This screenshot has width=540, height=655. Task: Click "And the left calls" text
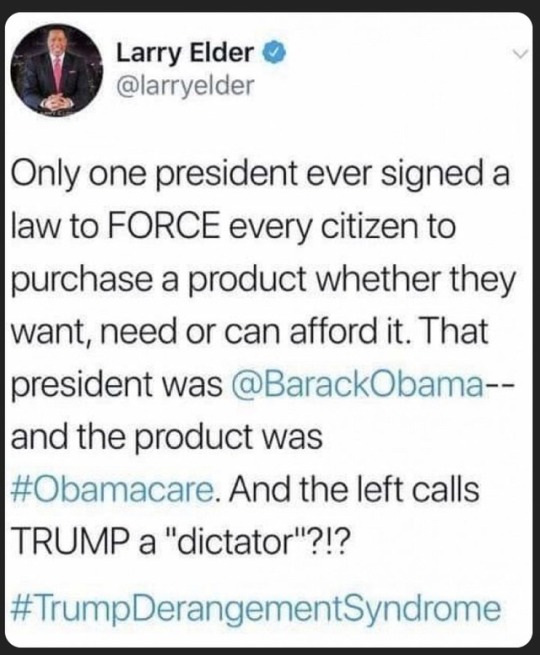353,489
